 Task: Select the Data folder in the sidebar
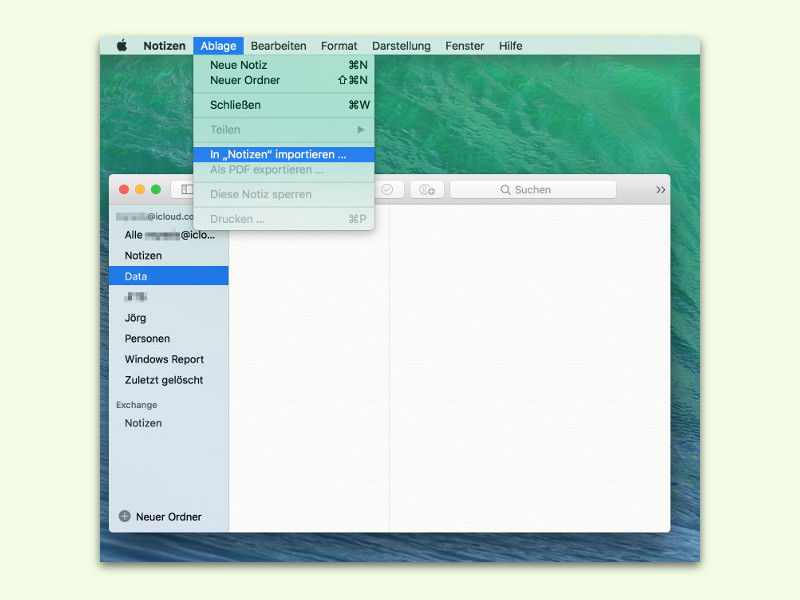[x=169, y=276]
